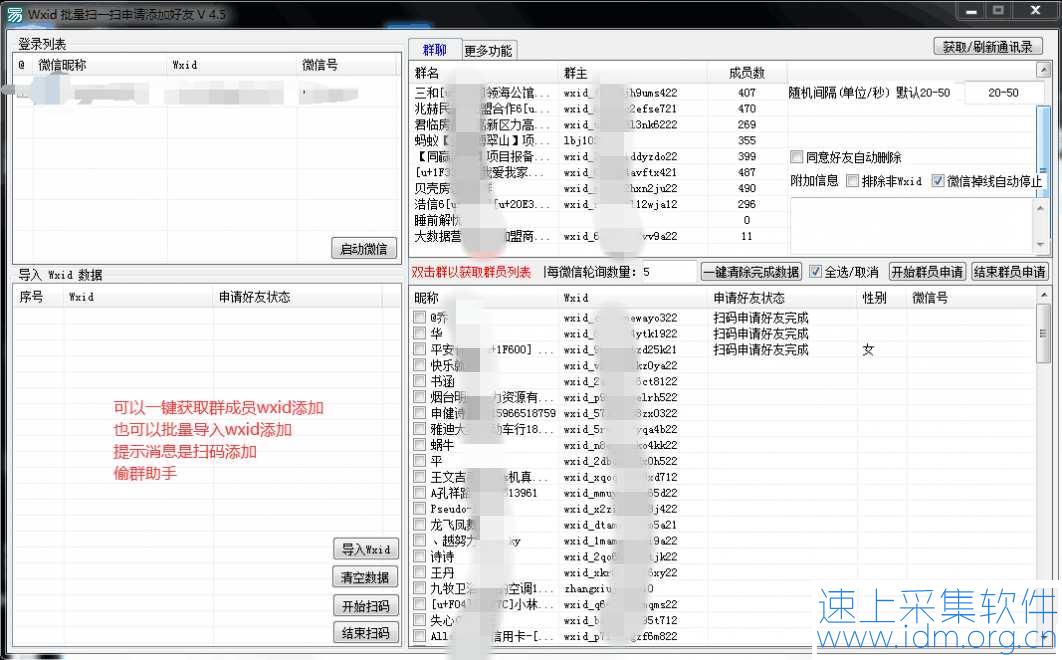Toggle 全选/取消 checkbox

pos(815,272)
